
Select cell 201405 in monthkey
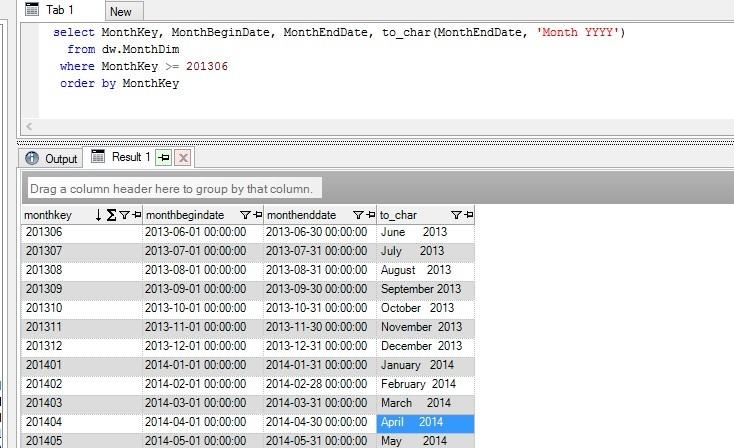coord(81,441)
